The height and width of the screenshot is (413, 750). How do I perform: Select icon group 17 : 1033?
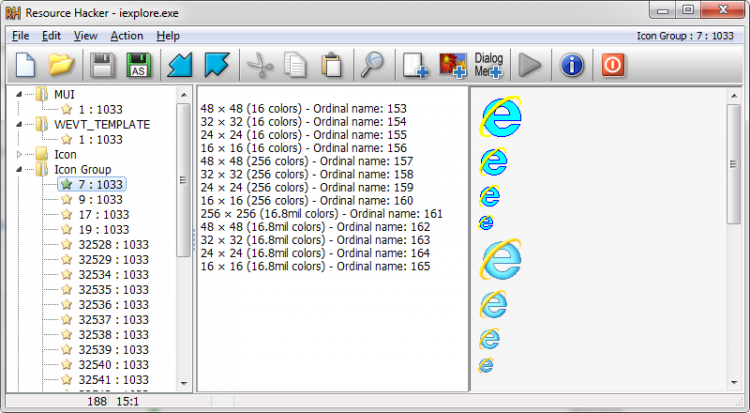pyautogui.click(x=104, y=214)
